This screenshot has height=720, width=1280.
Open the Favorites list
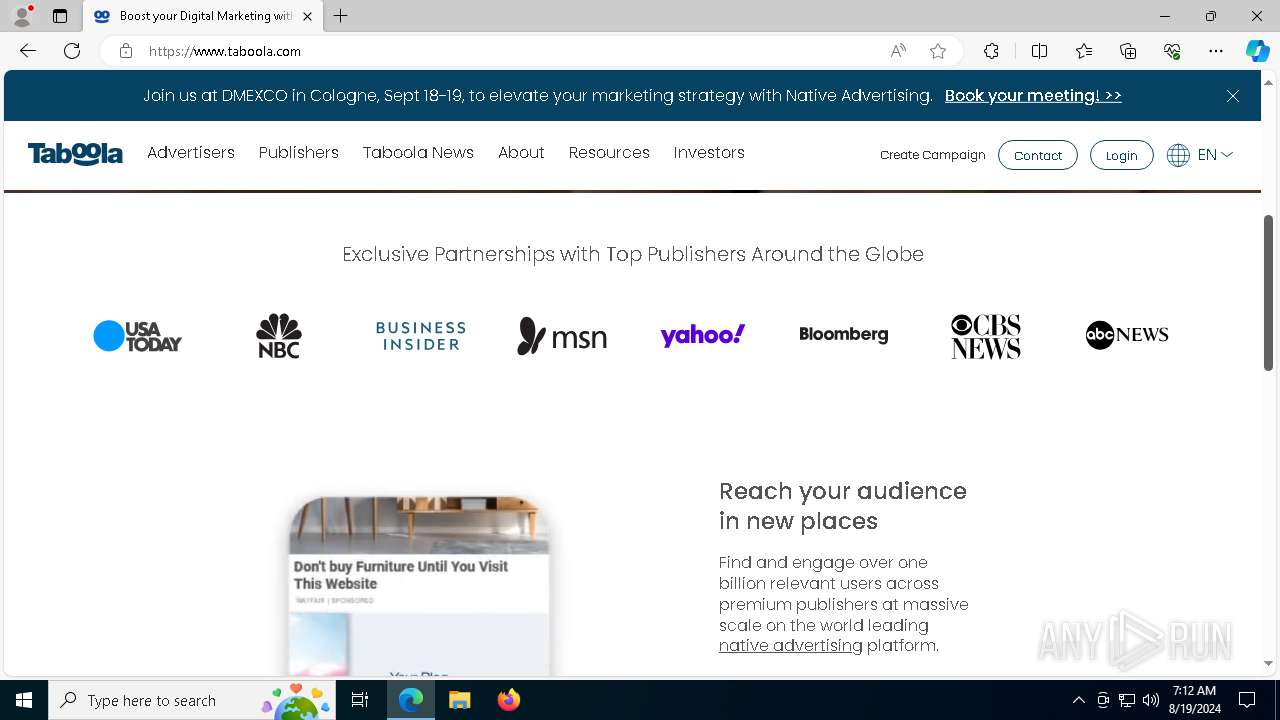(1084, 51)
